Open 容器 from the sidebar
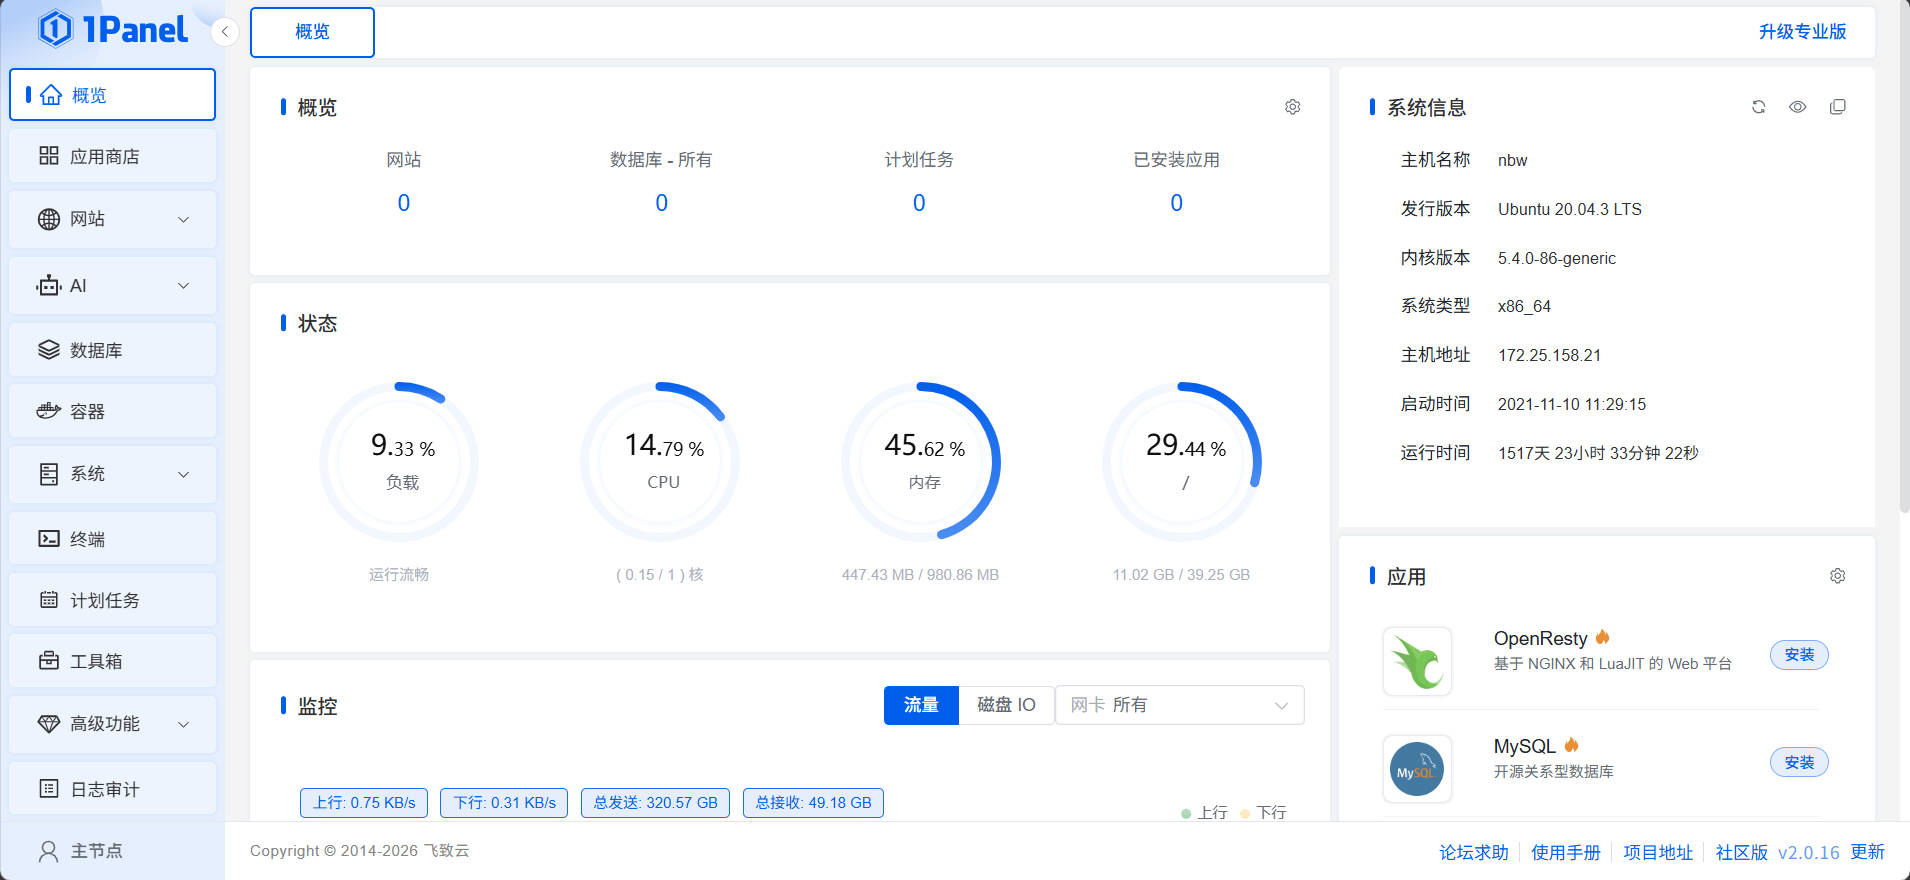 [x=112, y=411]
